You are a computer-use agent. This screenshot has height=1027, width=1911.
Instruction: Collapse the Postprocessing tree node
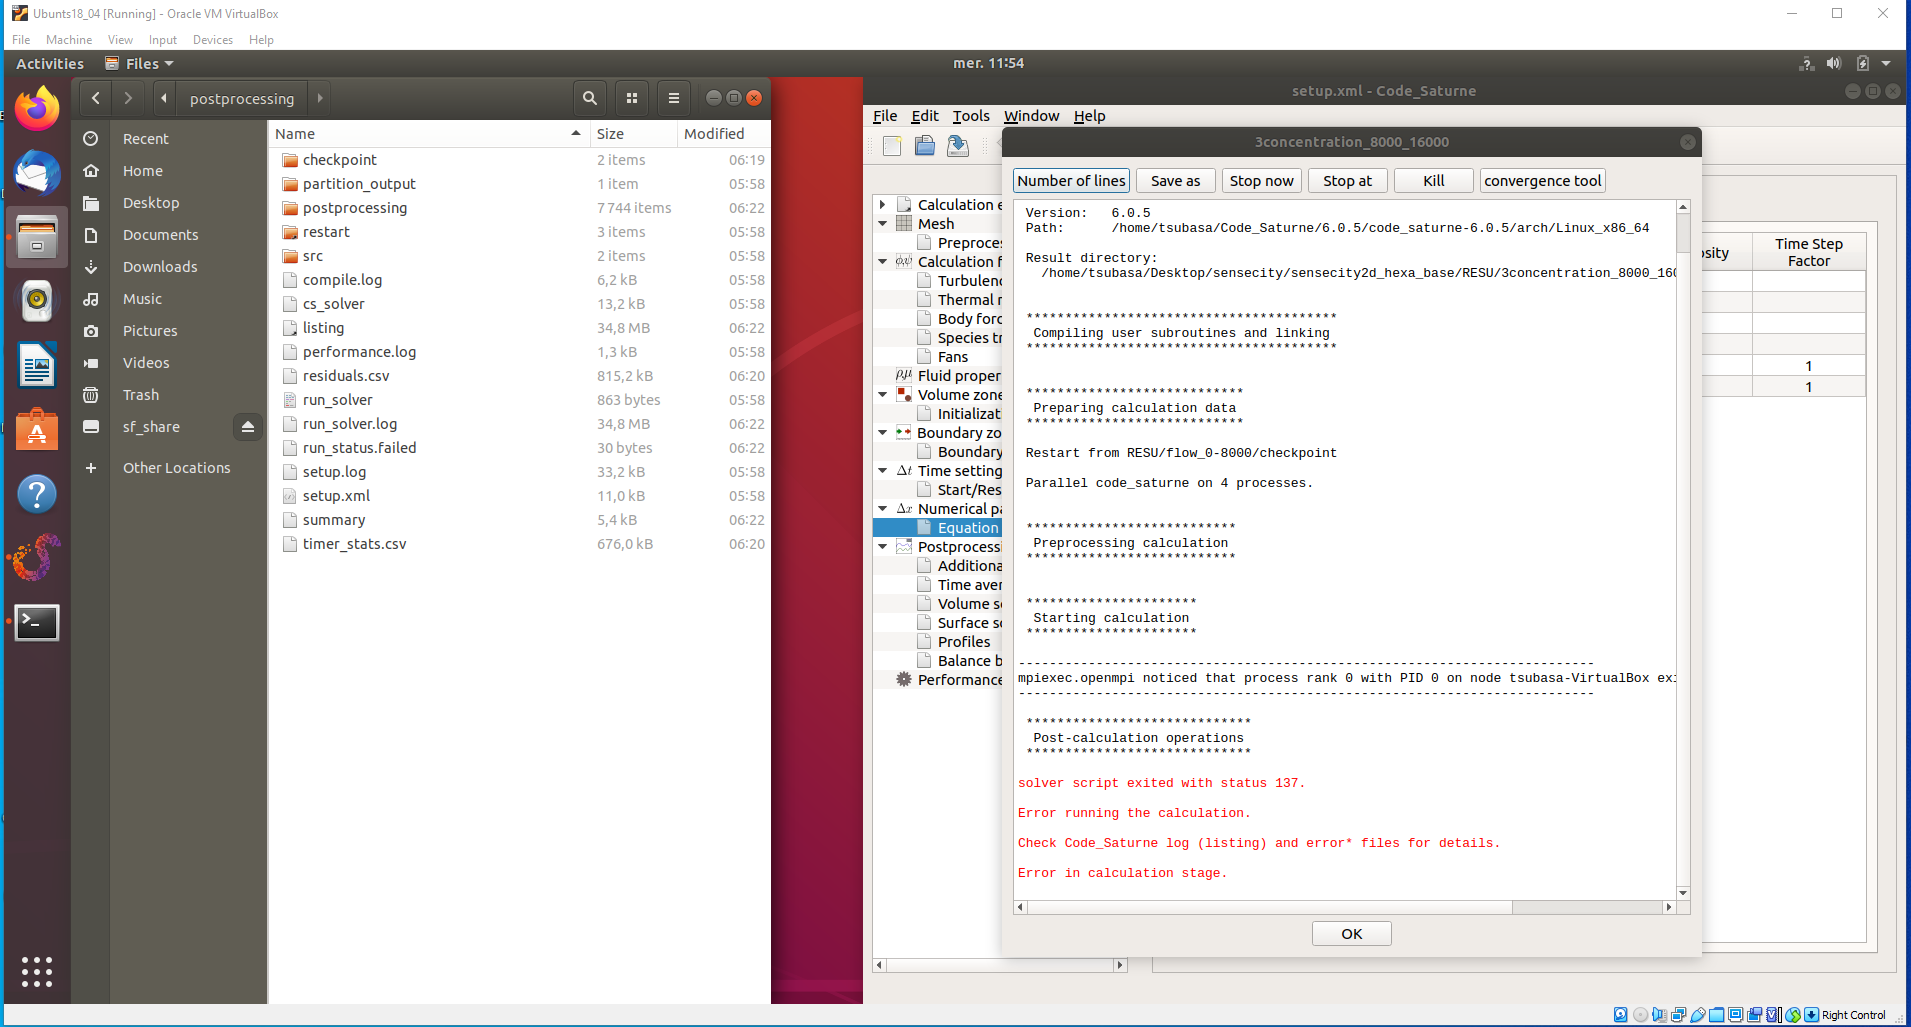click(883, 547)
